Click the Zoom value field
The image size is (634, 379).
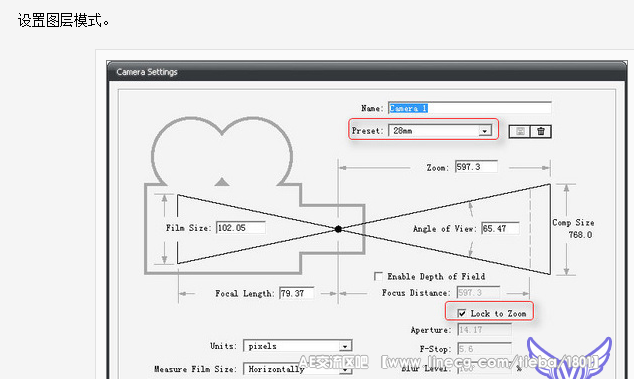point(476,167)
